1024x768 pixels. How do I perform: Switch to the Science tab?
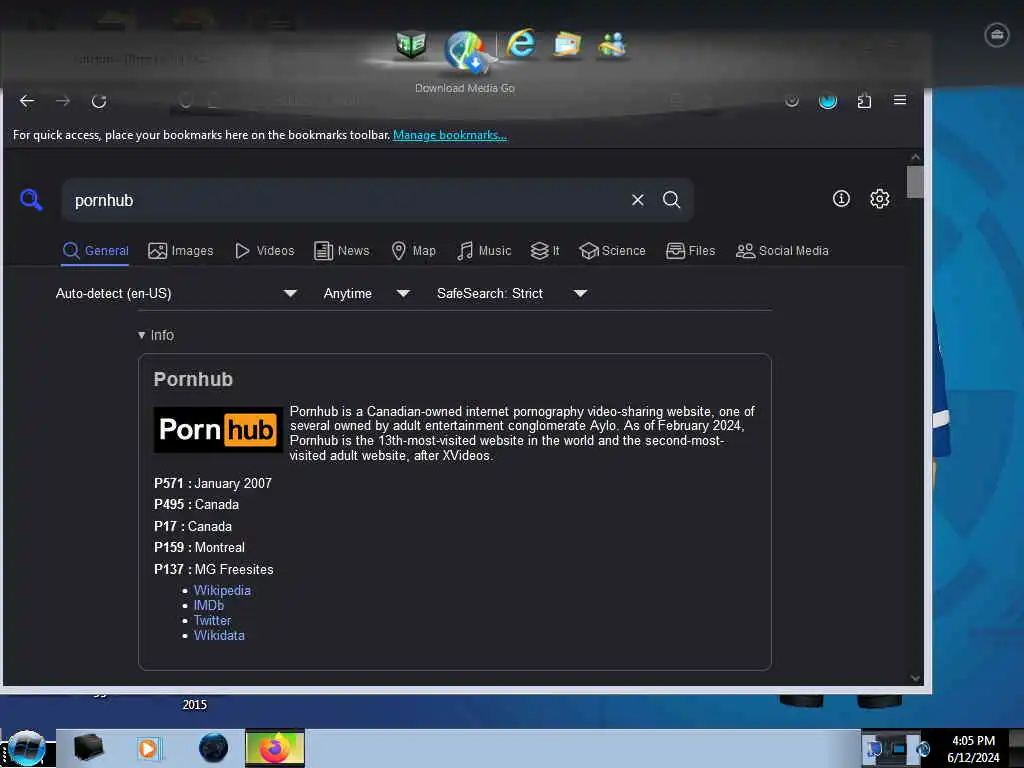[x=612, y=251]
